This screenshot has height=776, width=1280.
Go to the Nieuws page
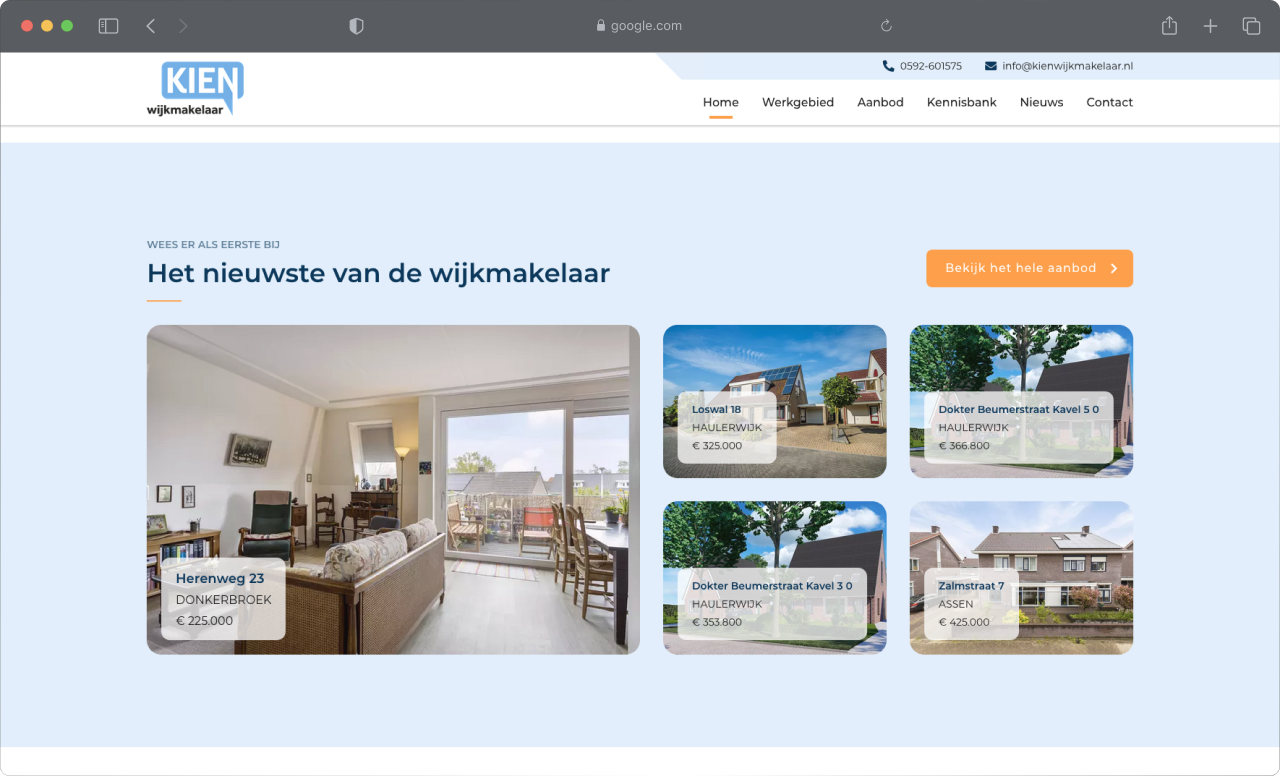(1041, 102)
